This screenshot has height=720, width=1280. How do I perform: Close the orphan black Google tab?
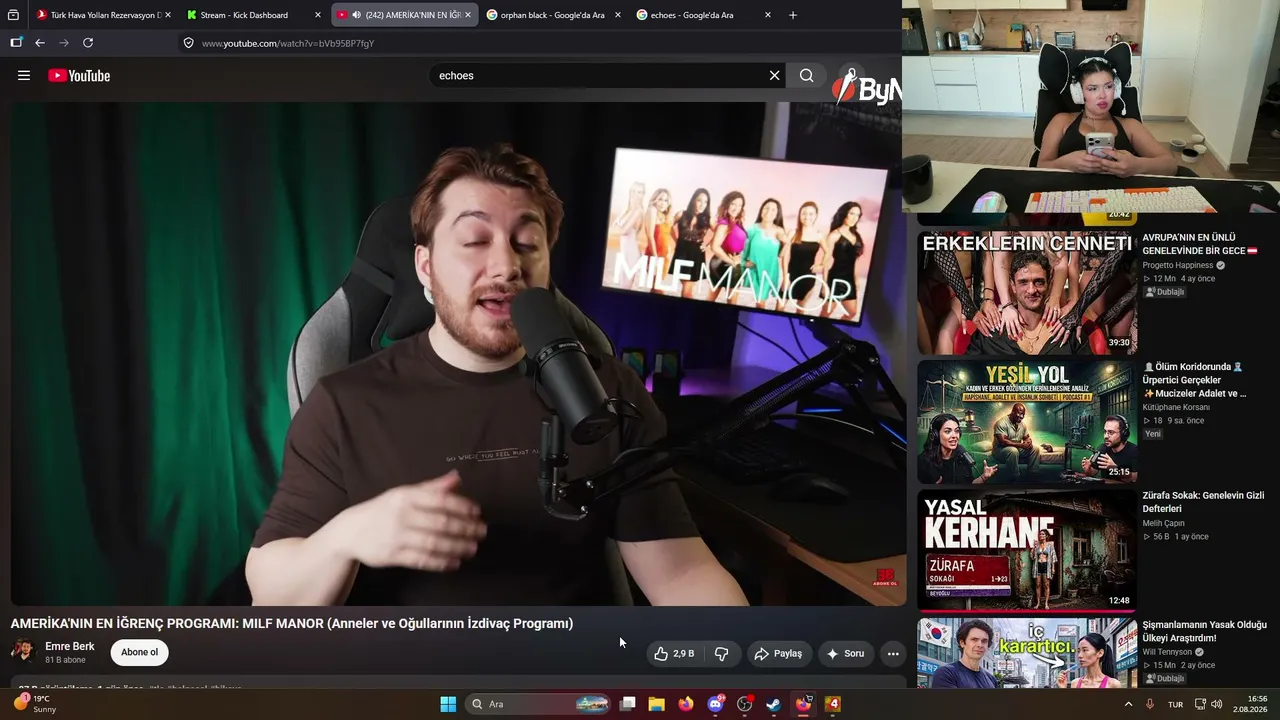pyautogui.click(x=617, y=15)
